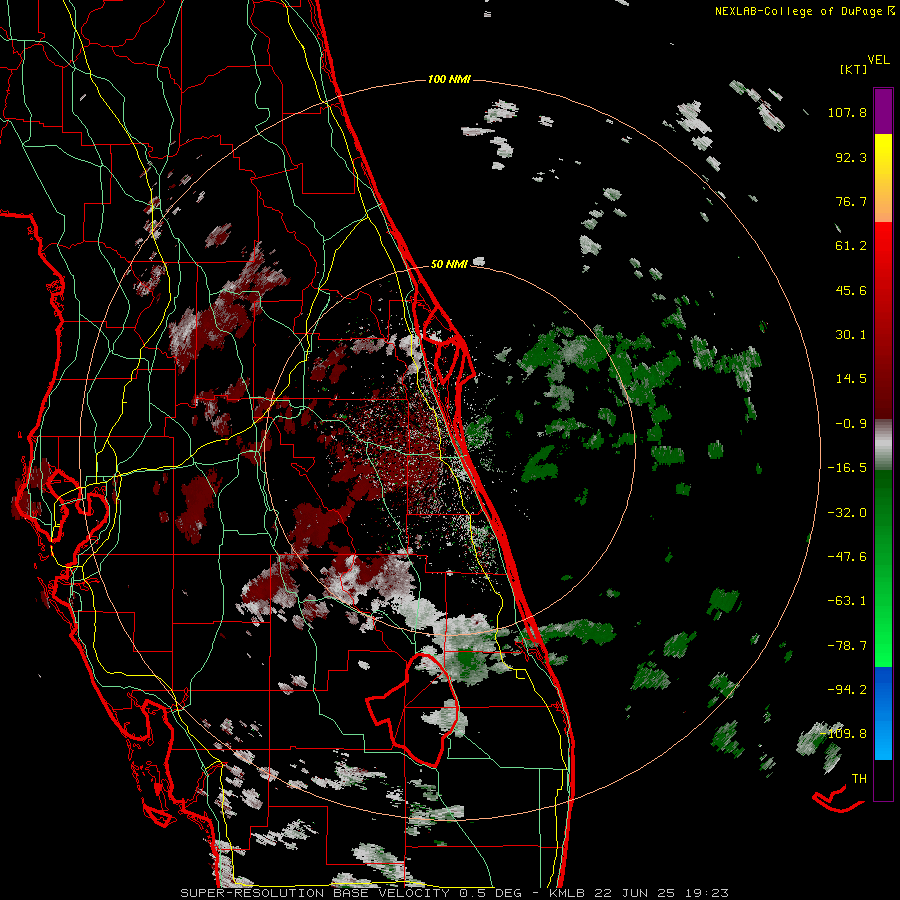This screenshot has width=900, height=900.
Task: Select the -109.8 velocity scale value
Action: point(844,734)
